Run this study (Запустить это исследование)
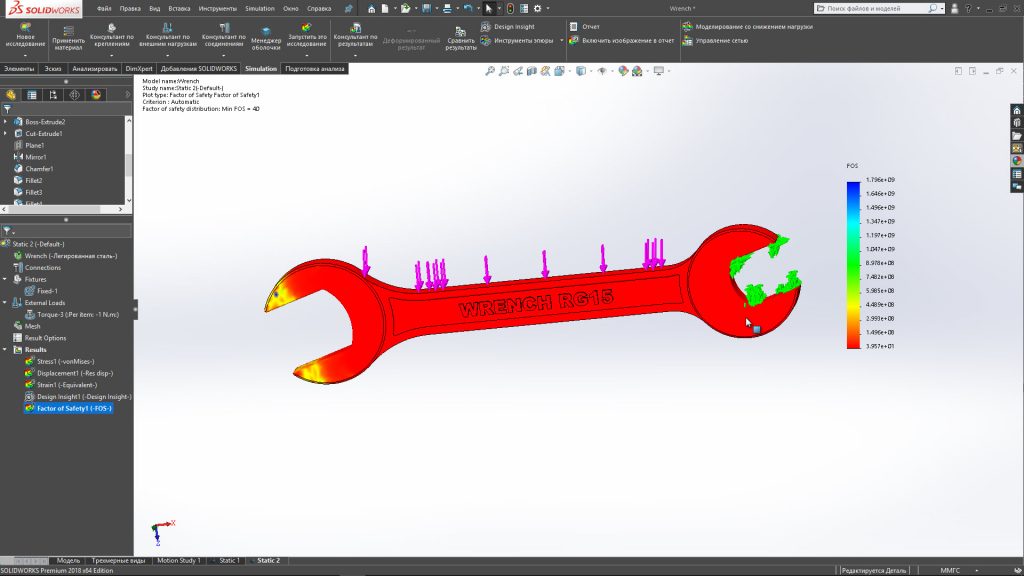The image size is (1024, 576). click(307, 30)
